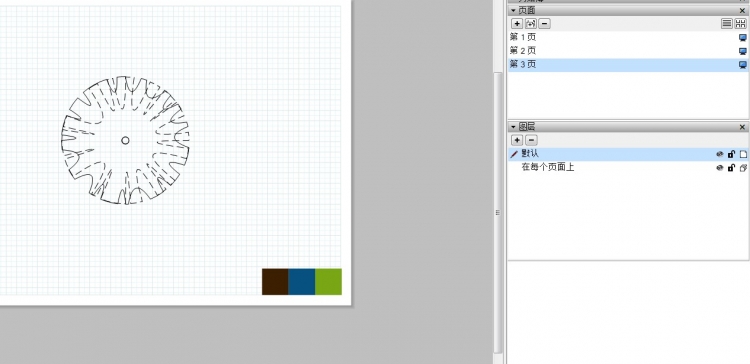Remove page using minus in 页面 panel
Viewport: 750px width, 364px height.
click(544, 23)
